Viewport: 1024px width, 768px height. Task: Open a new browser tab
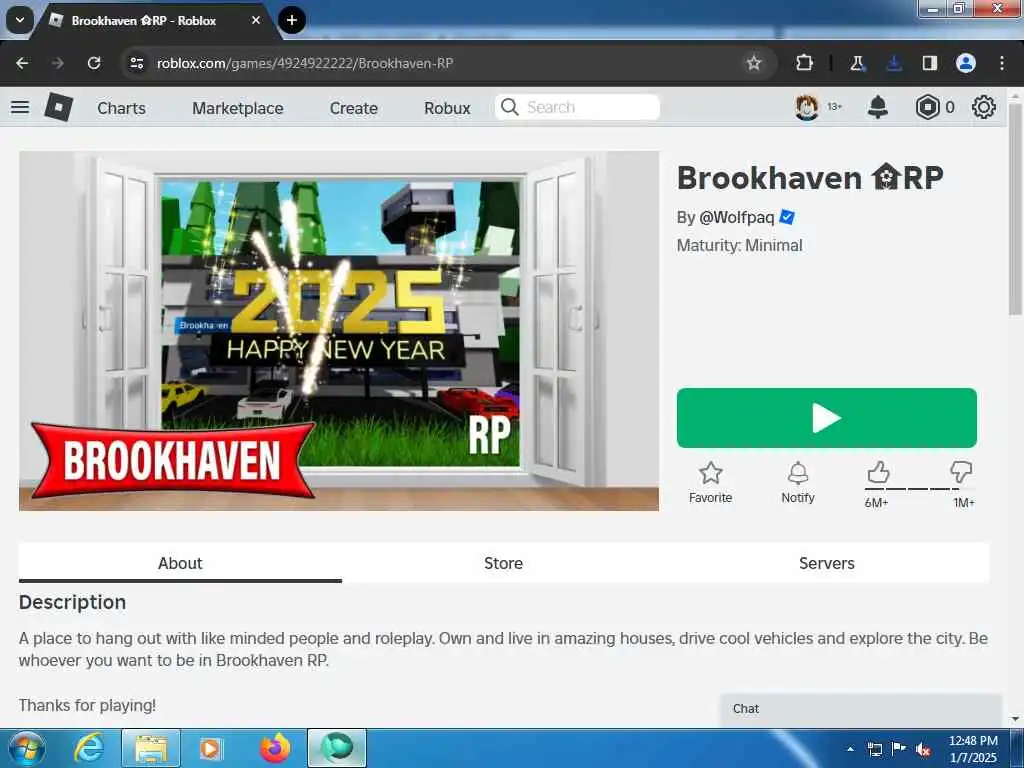tap(292, 20)
